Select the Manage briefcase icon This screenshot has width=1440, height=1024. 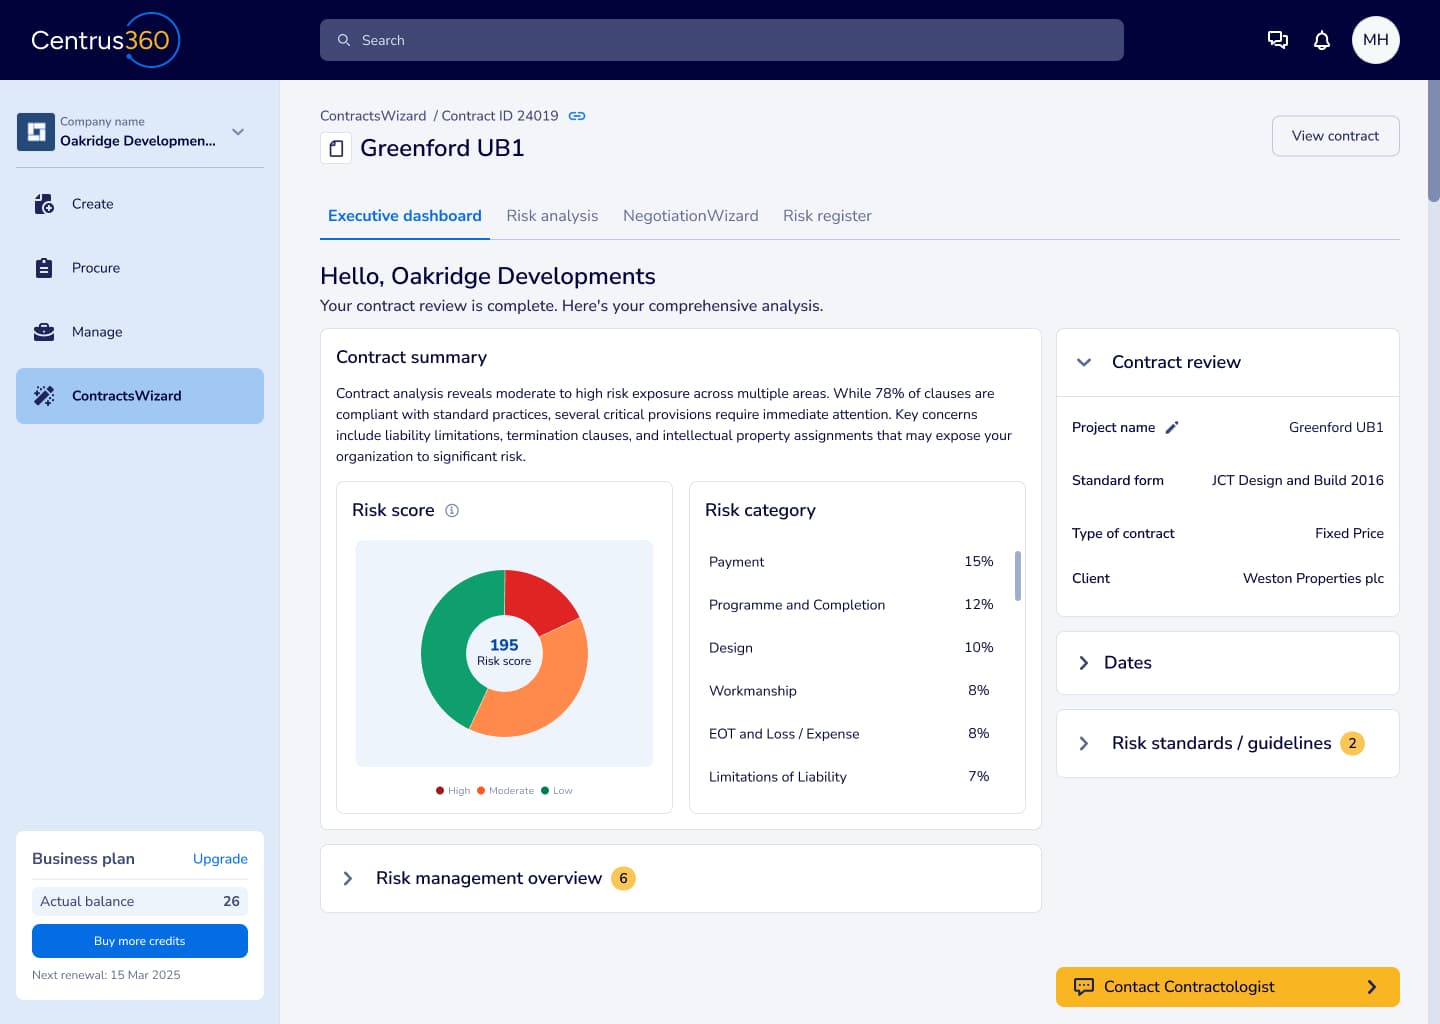click(x=44, y=332)
